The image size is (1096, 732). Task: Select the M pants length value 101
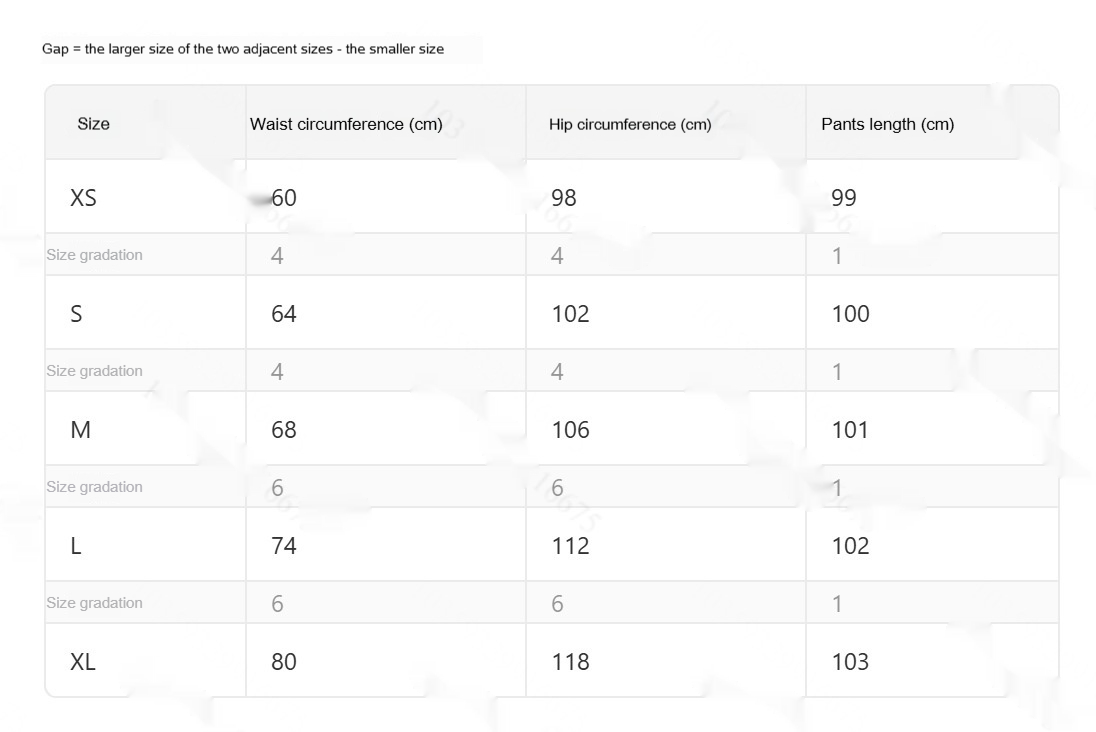[850, 430]
